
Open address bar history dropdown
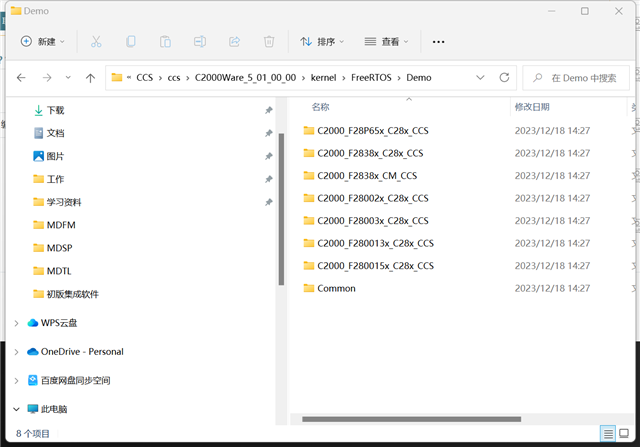(480, 78)
